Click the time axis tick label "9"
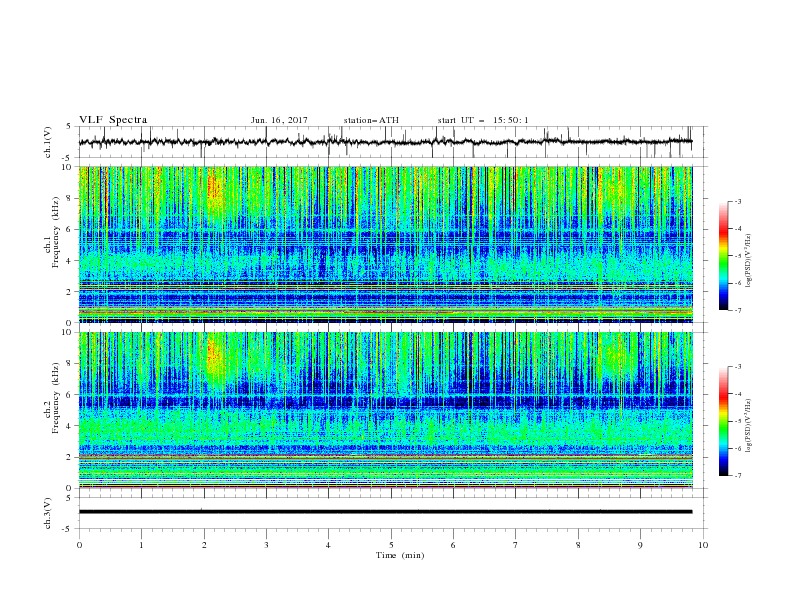 (x=640, y=545)
